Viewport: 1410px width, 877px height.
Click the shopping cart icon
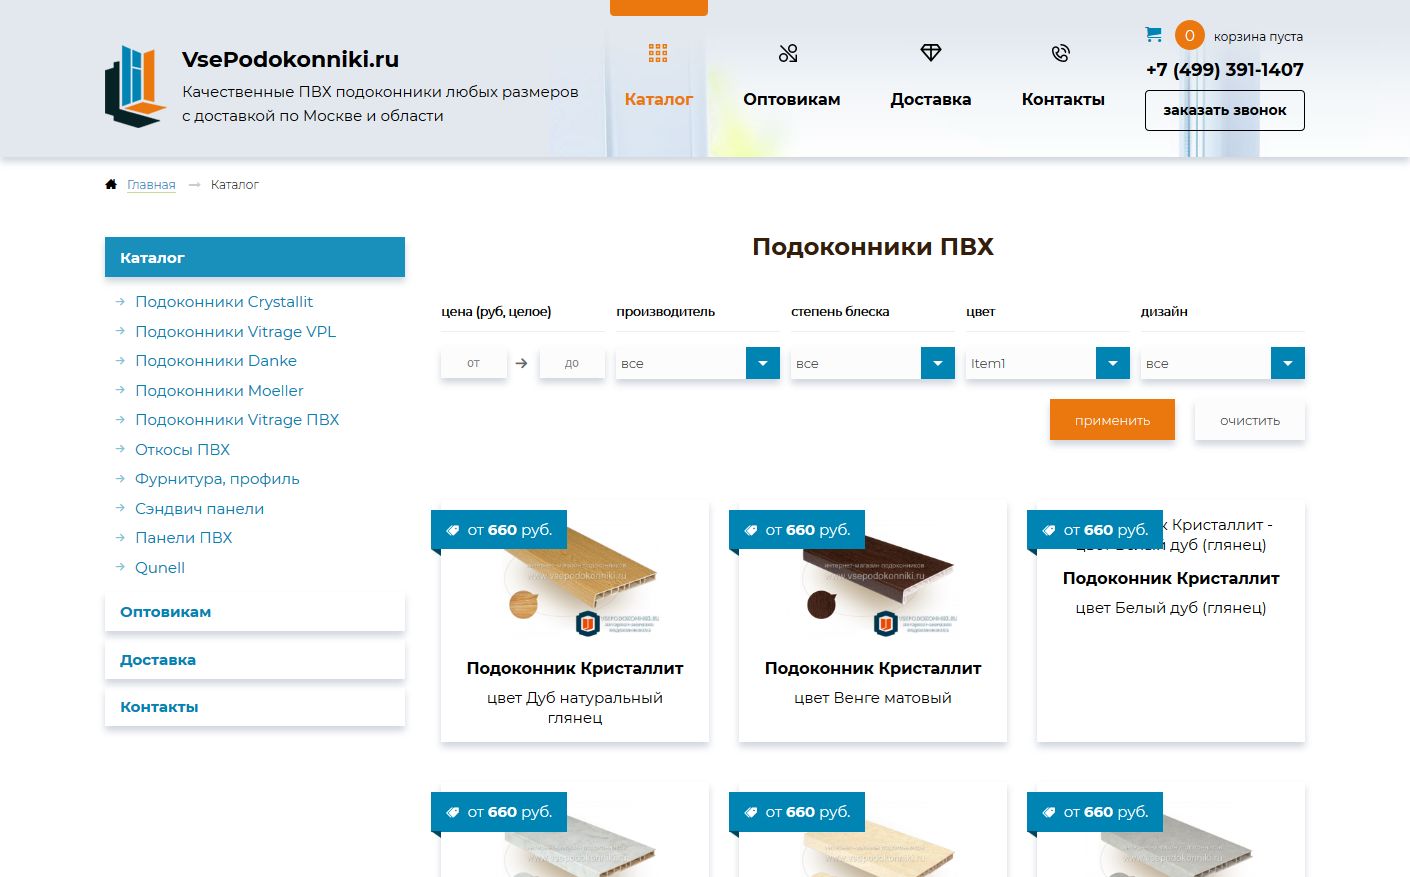pyautogui.click(x=1153, y=35)
